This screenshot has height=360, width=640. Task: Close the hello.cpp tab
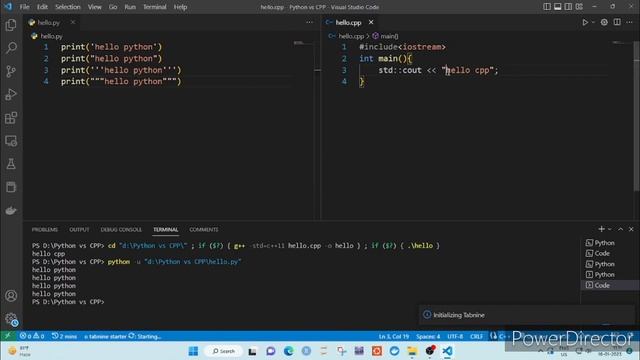tap(371, 22)
